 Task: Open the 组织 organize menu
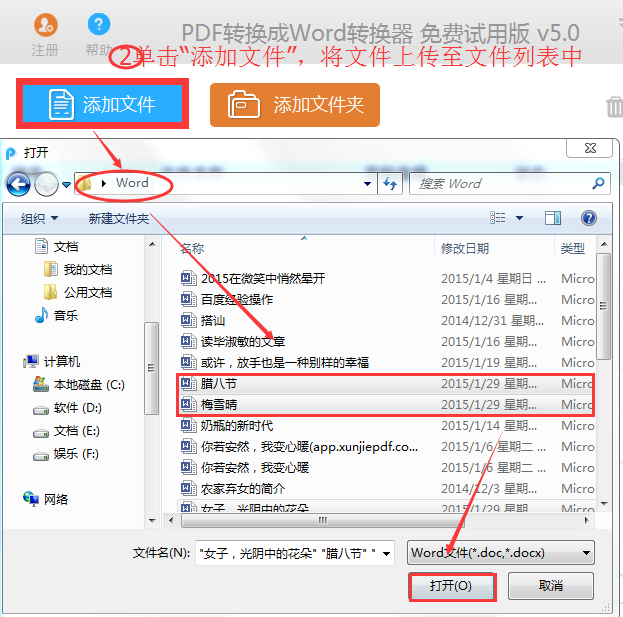coord(39,218)
